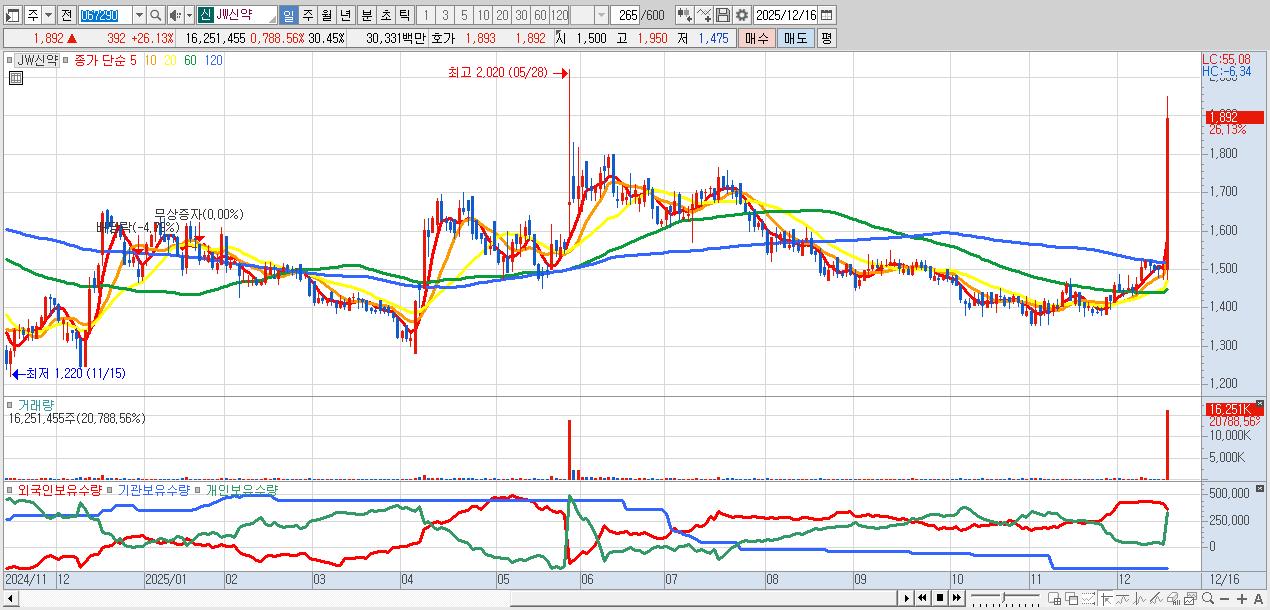The image size is (1270, 610).
Task: Select the 3 interval button
Action: 444,15
